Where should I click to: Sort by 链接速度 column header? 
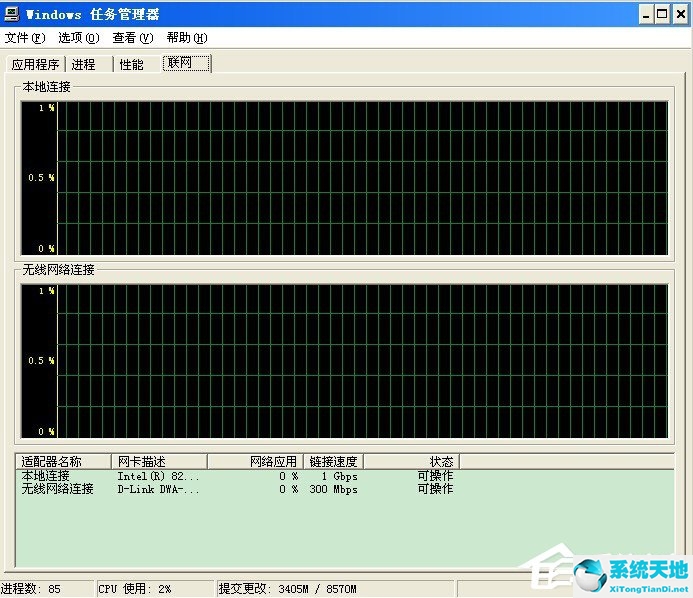(x=333, y=461)
